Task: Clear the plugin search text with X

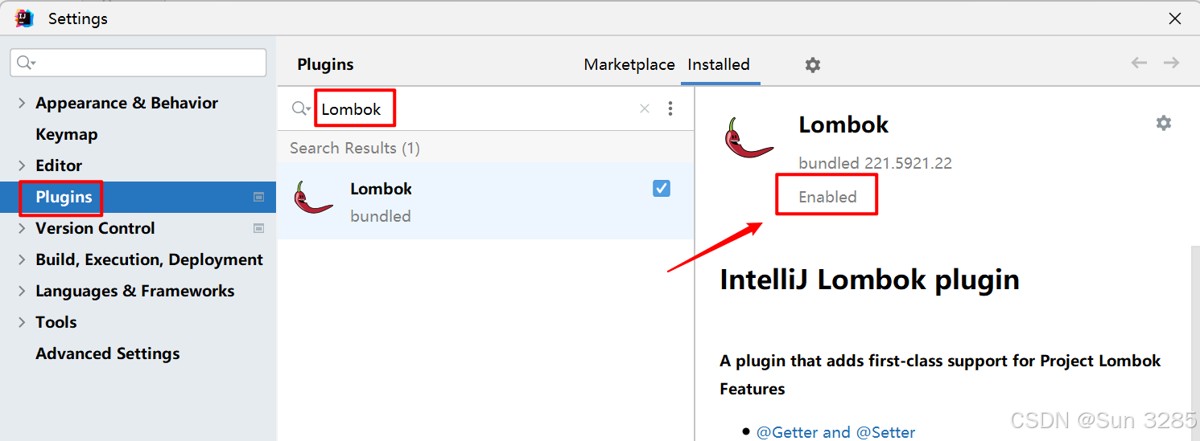Action: click(x=644, y=109)
